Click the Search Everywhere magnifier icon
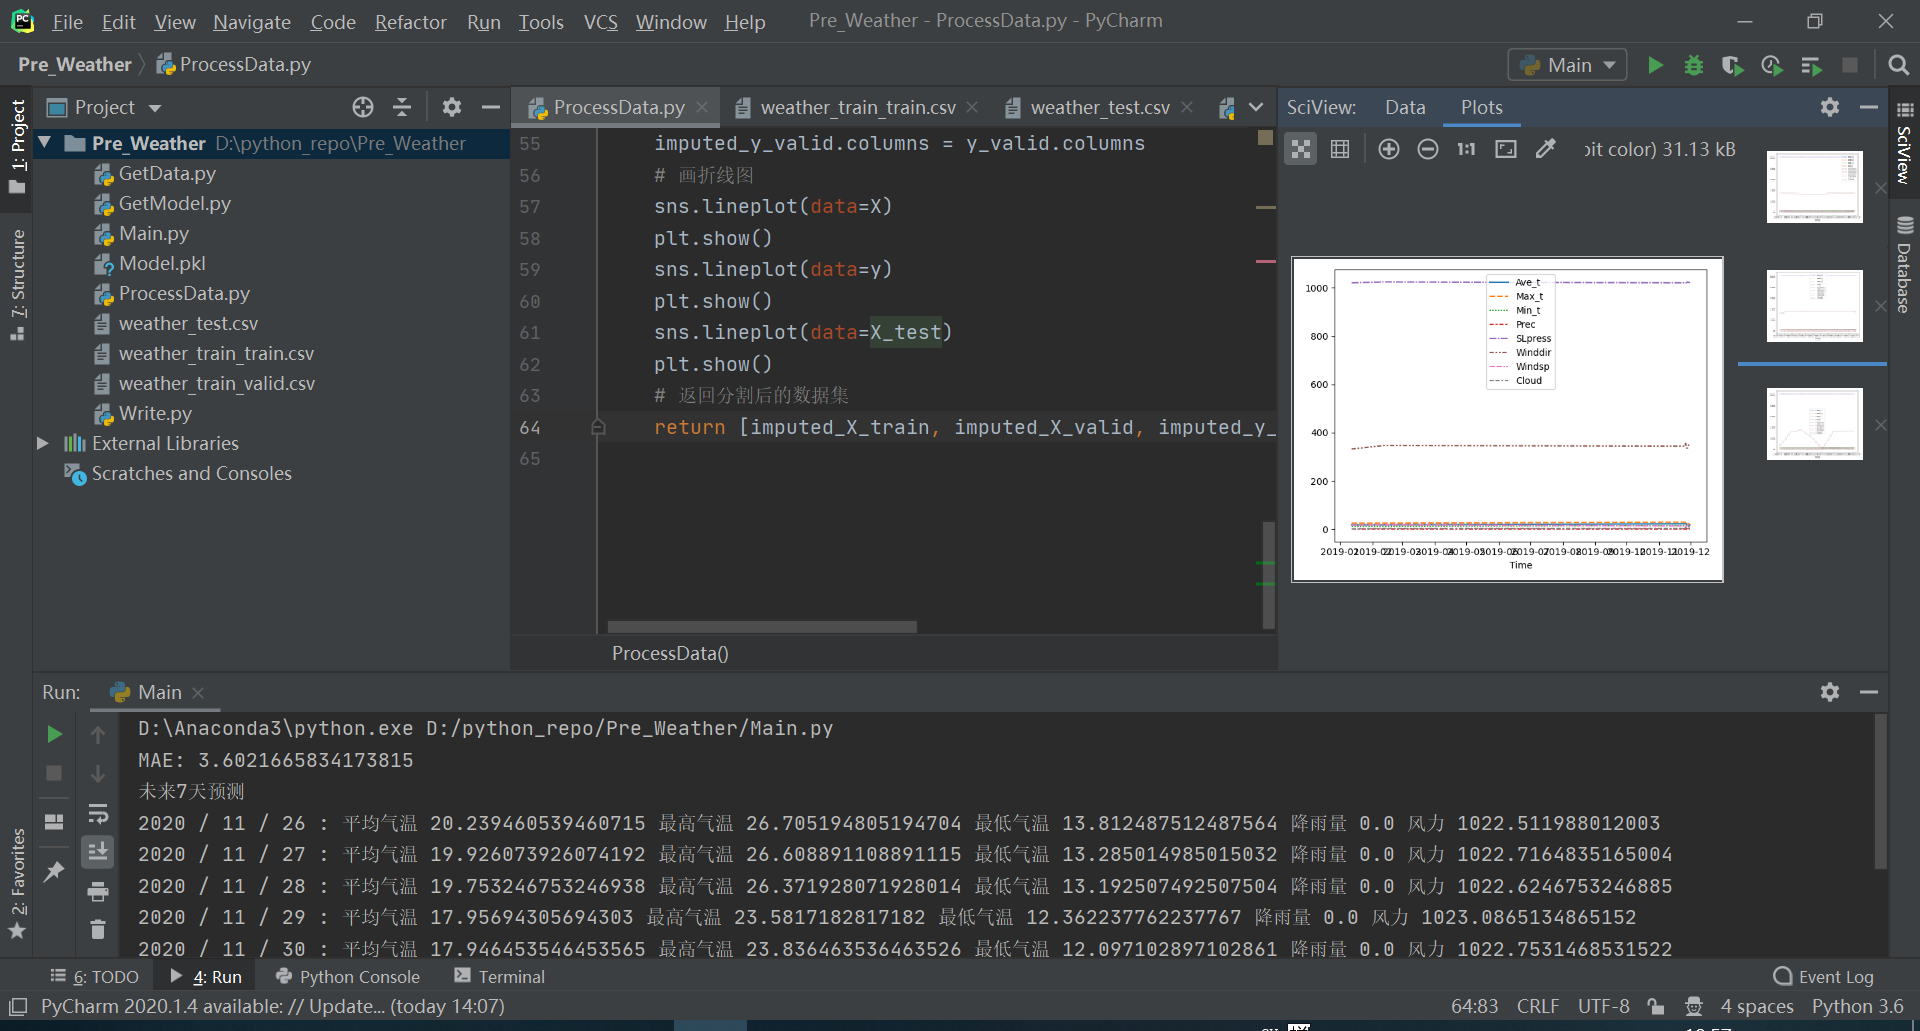The height and width of the screenshot is (1031, 1920). tap(1897, 65)
